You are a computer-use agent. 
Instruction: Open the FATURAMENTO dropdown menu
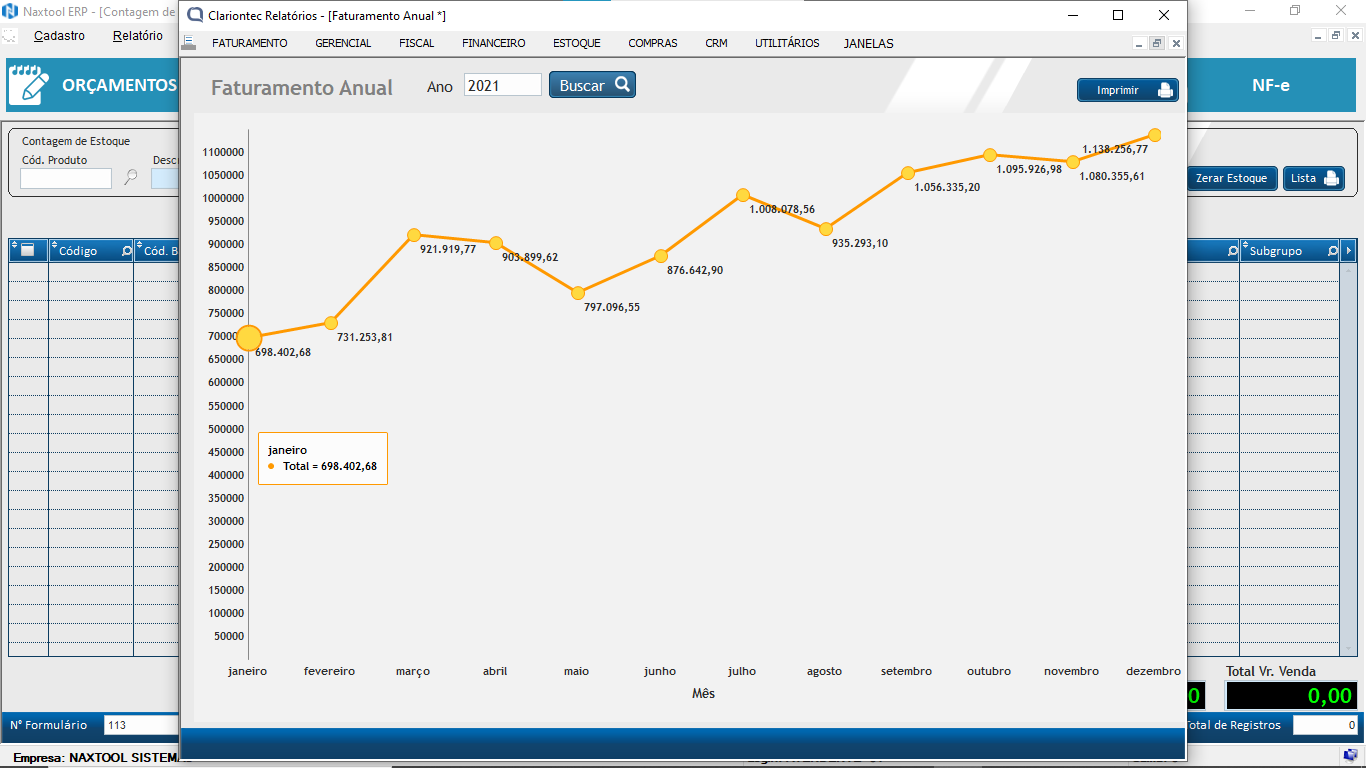(249, 43)
